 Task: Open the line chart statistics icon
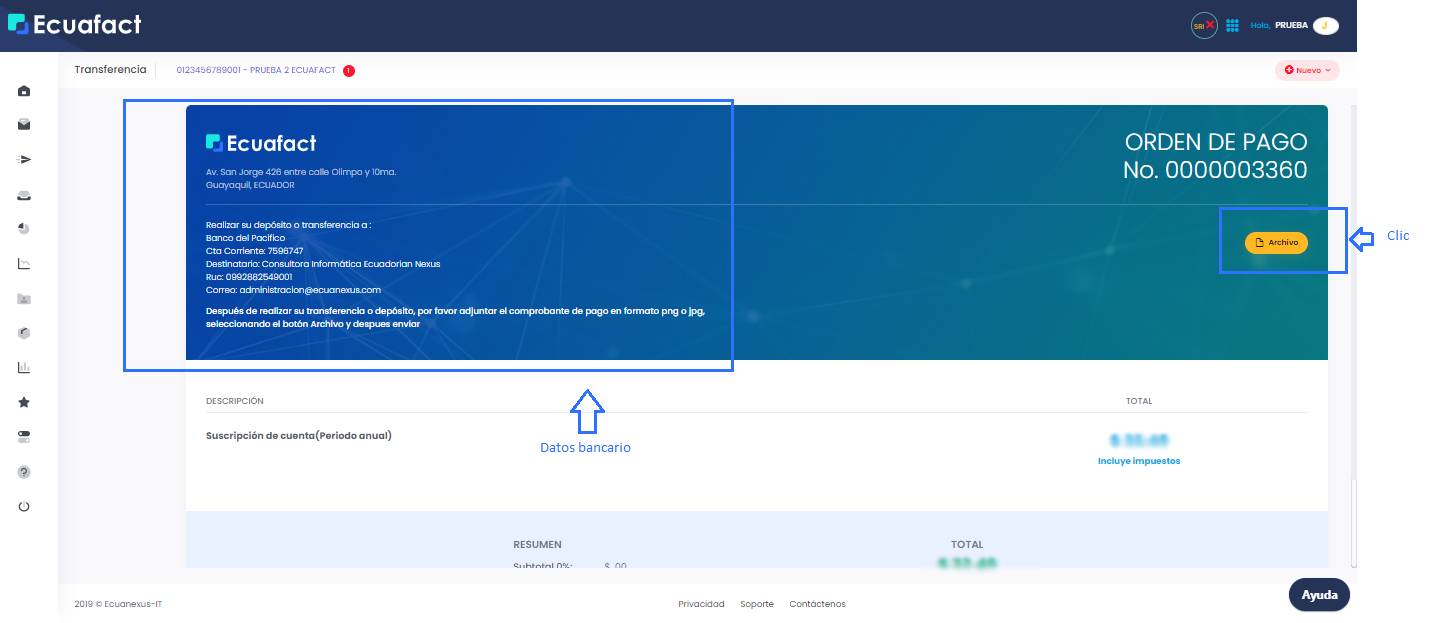tap(24, 263)
